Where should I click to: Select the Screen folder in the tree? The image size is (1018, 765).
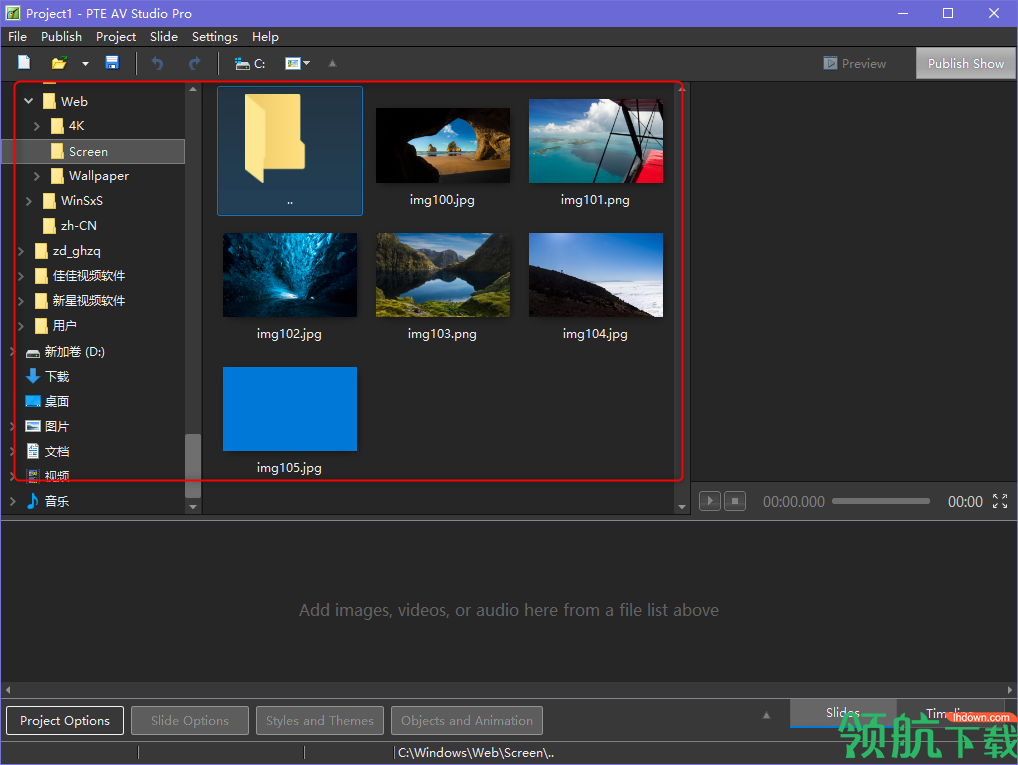[x=93, y=151]
